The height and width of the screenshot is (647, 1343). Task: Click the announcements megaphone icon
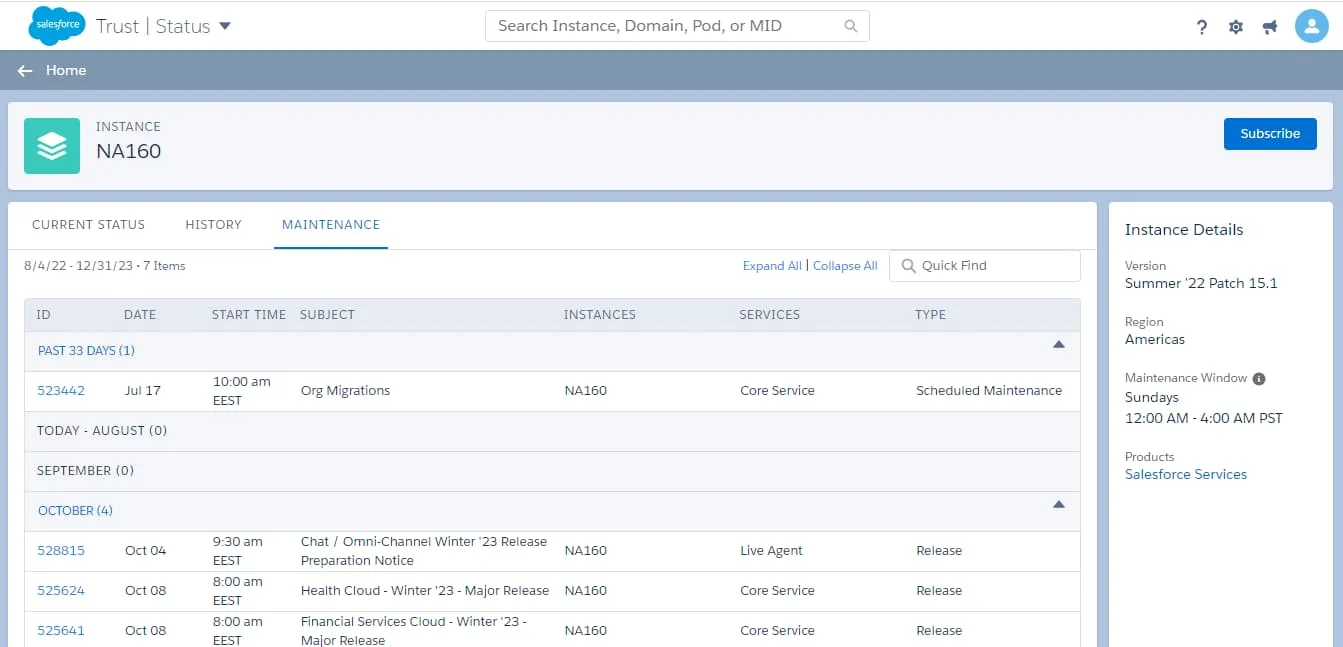coord(1270,27)
